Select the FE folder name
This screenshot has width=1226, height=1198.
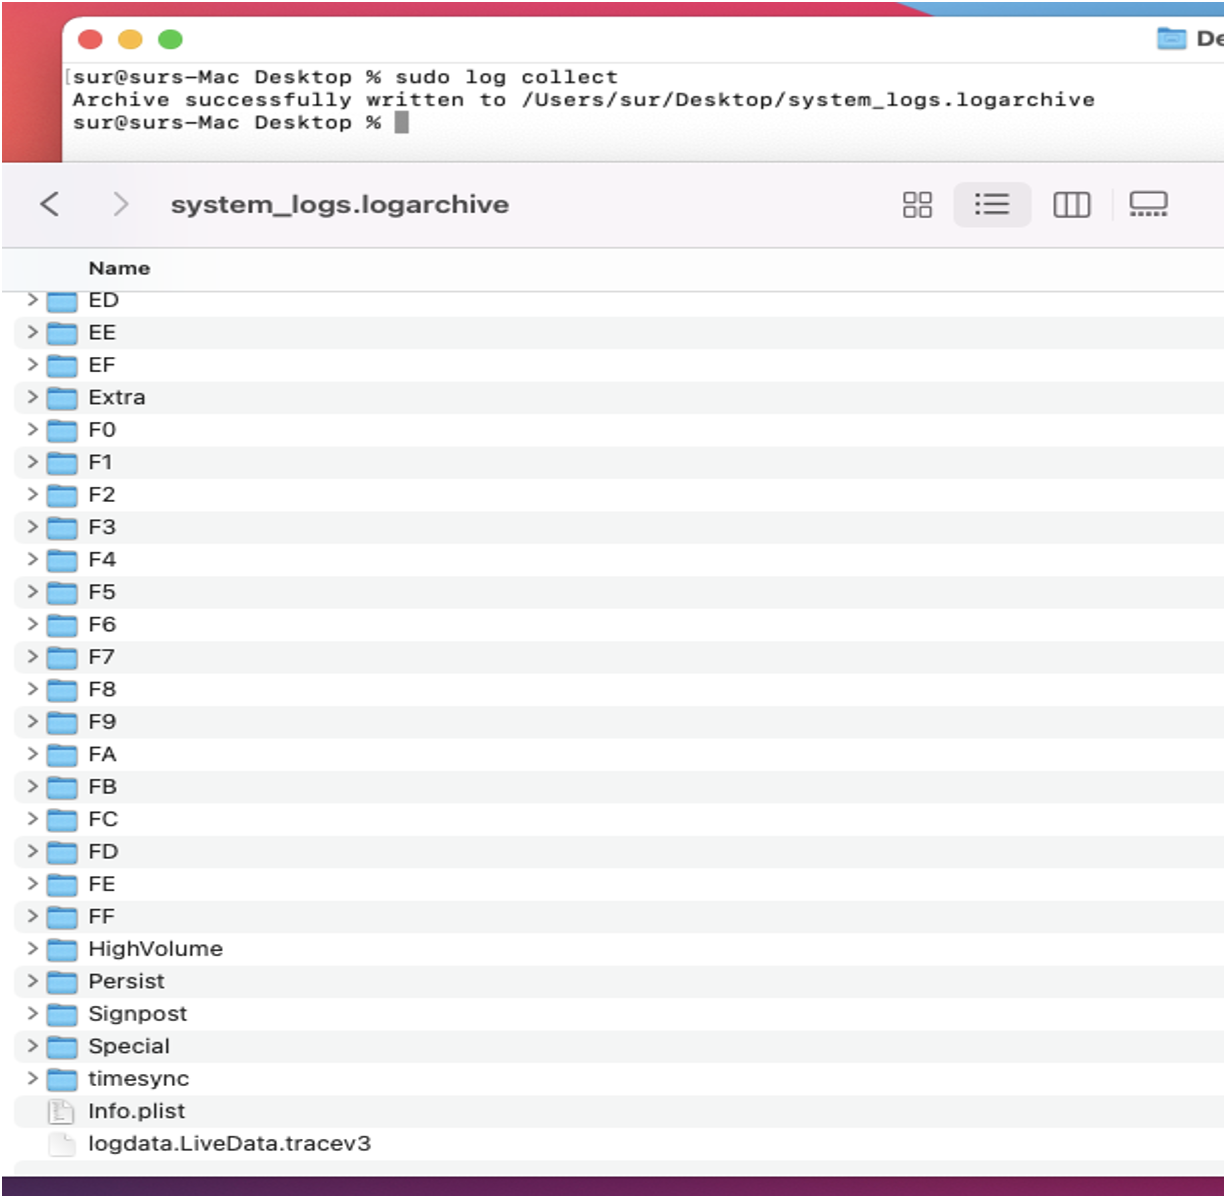coord(102,884)
